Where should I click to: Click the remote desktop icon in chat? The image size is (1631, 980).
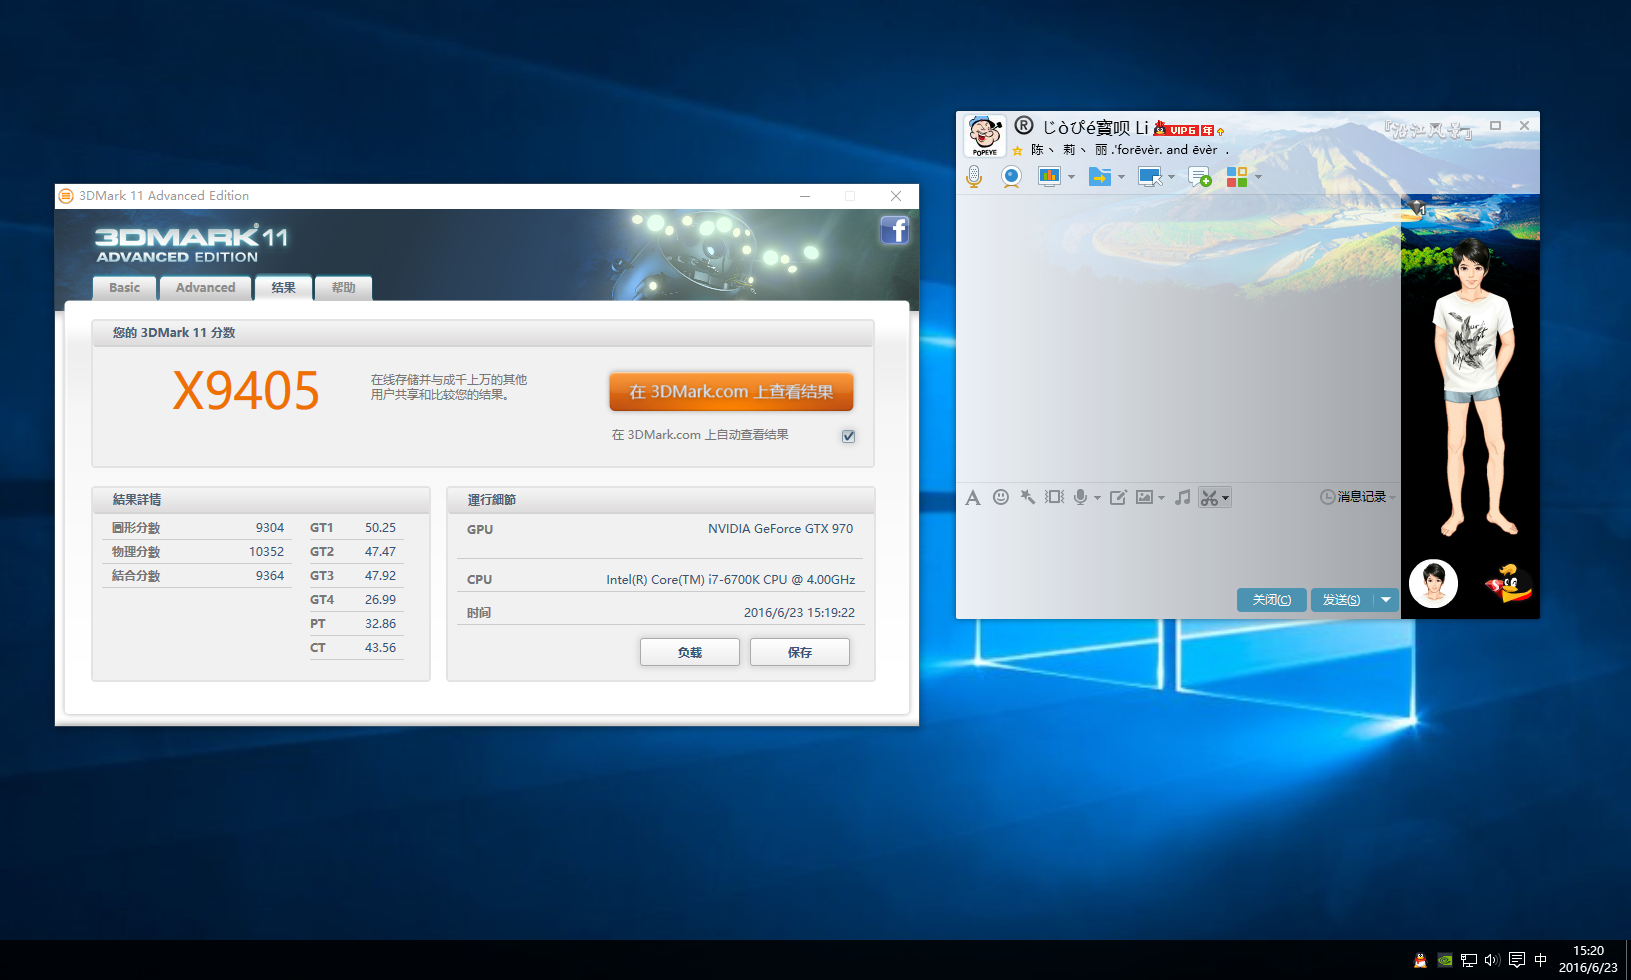[x=1150, y=177]
